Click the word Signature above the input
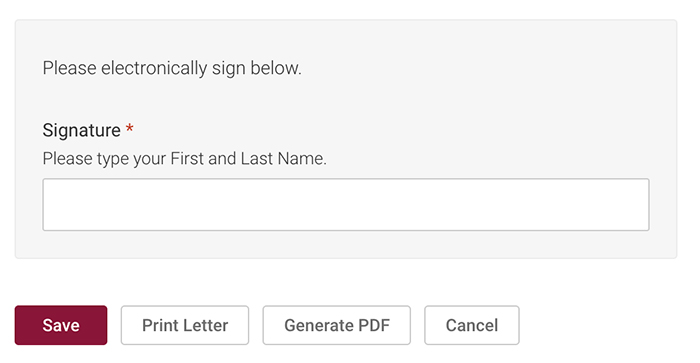Image resolution: width=700 pixels, height=363 pixels. pos(82,130)
